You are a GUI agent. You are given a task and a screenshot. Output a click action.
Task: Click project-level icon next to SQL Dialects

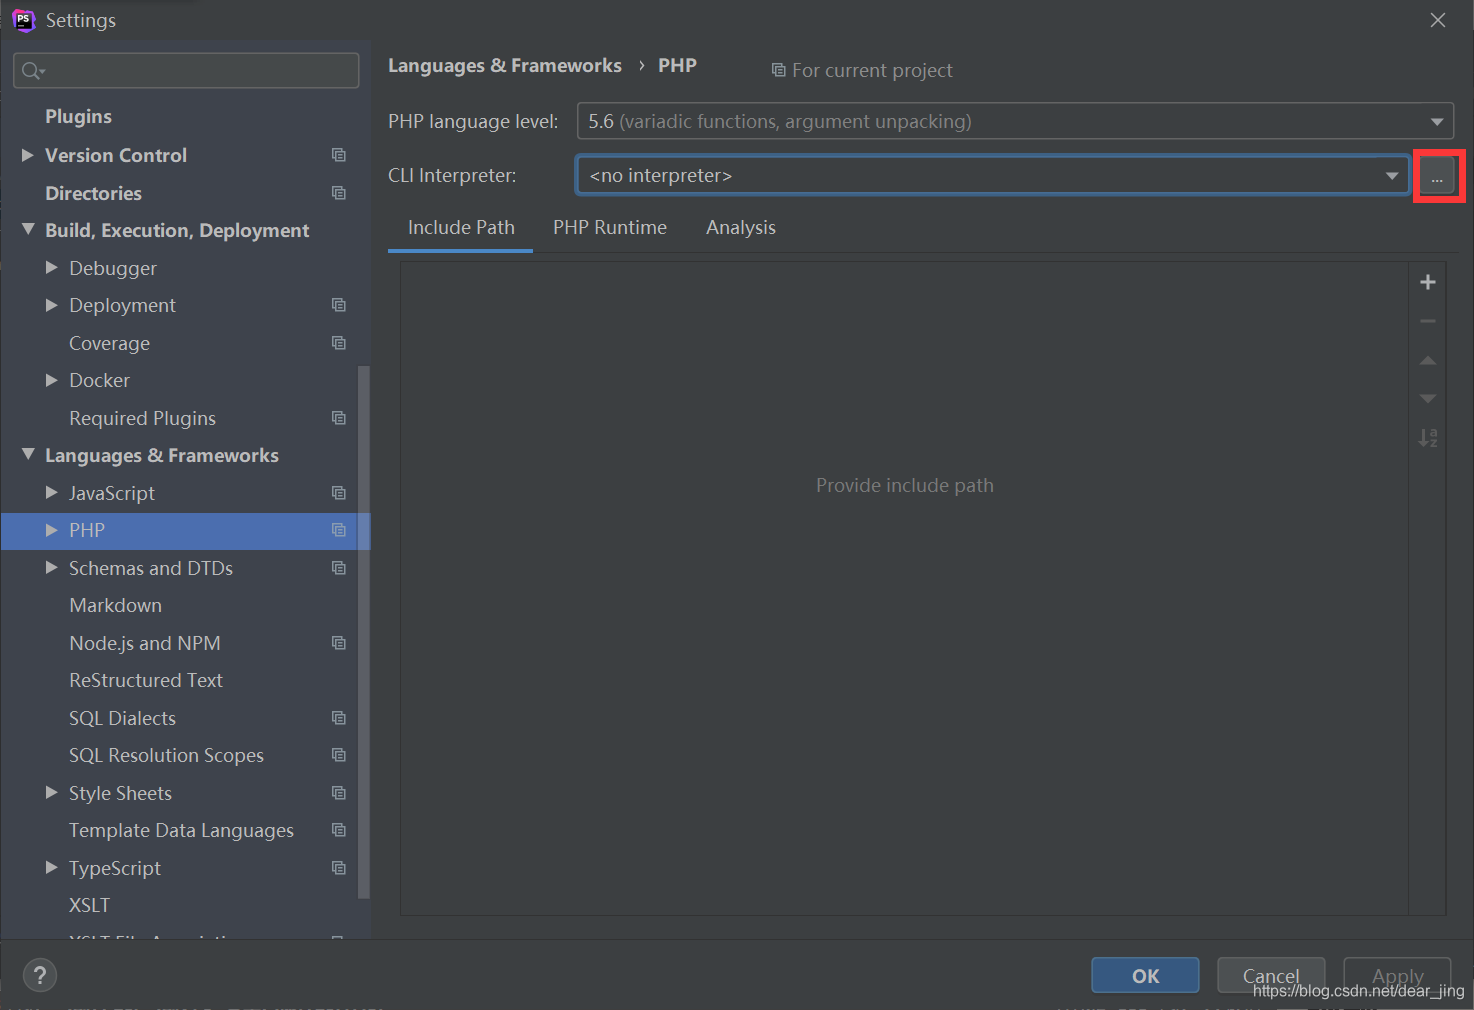point(339,718)
